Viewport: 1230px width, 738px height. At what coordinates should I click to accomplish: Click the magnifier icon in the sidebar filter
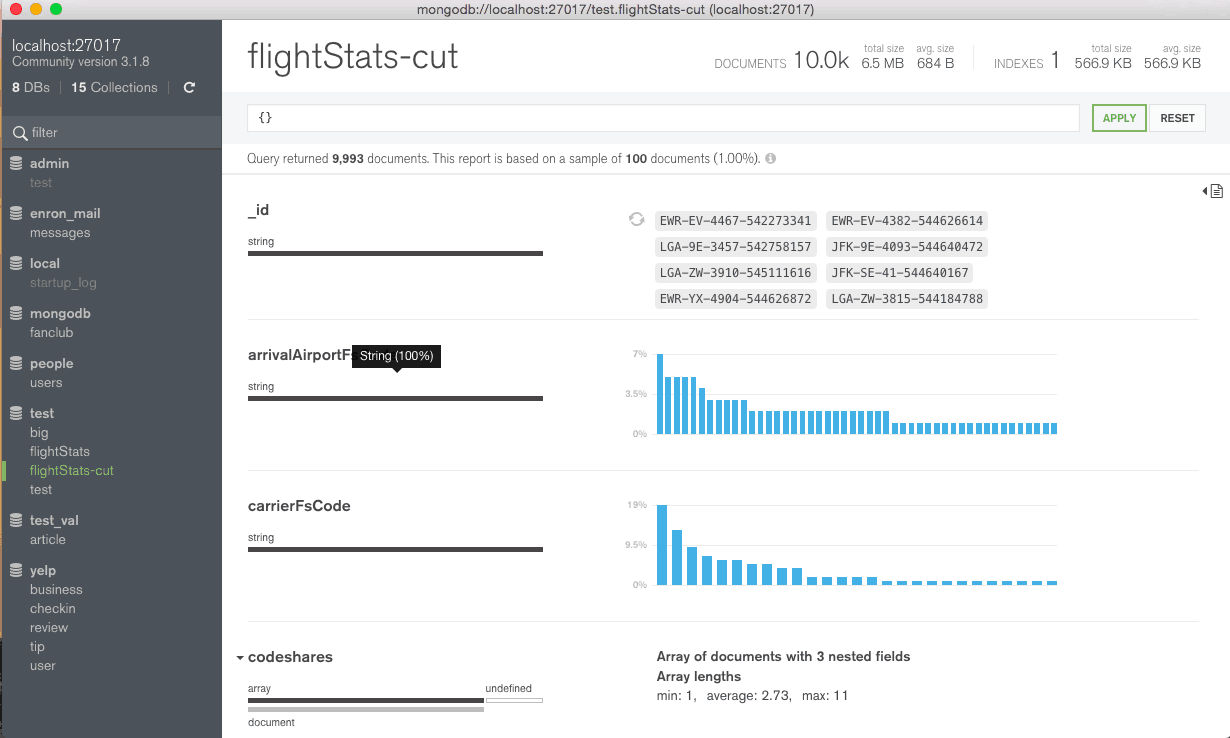(x=18, y=131)
